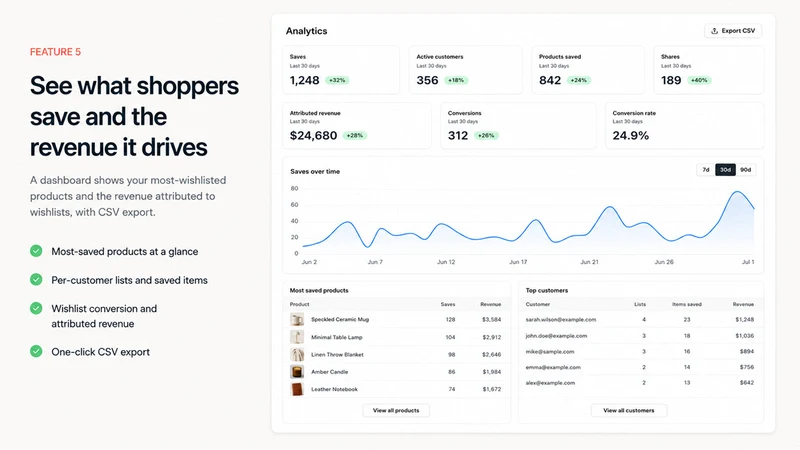
Task: Click Items saved column header
Action: click(x=687, y=305)
